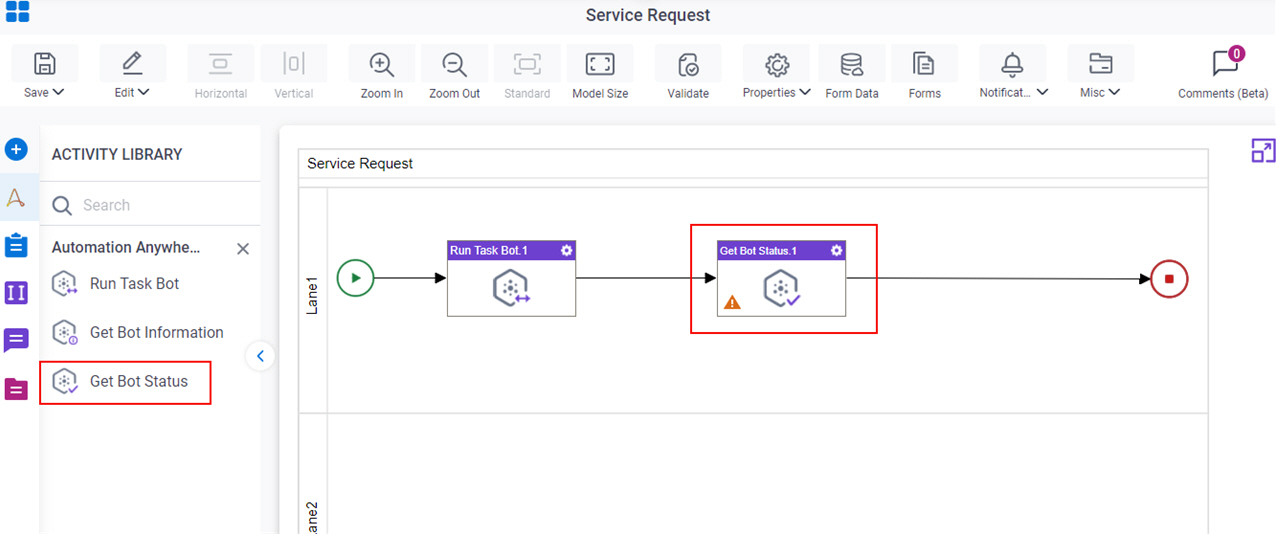Expand the Edit dropdown
Screen dimensions: 1276x534
coord(144,93)
